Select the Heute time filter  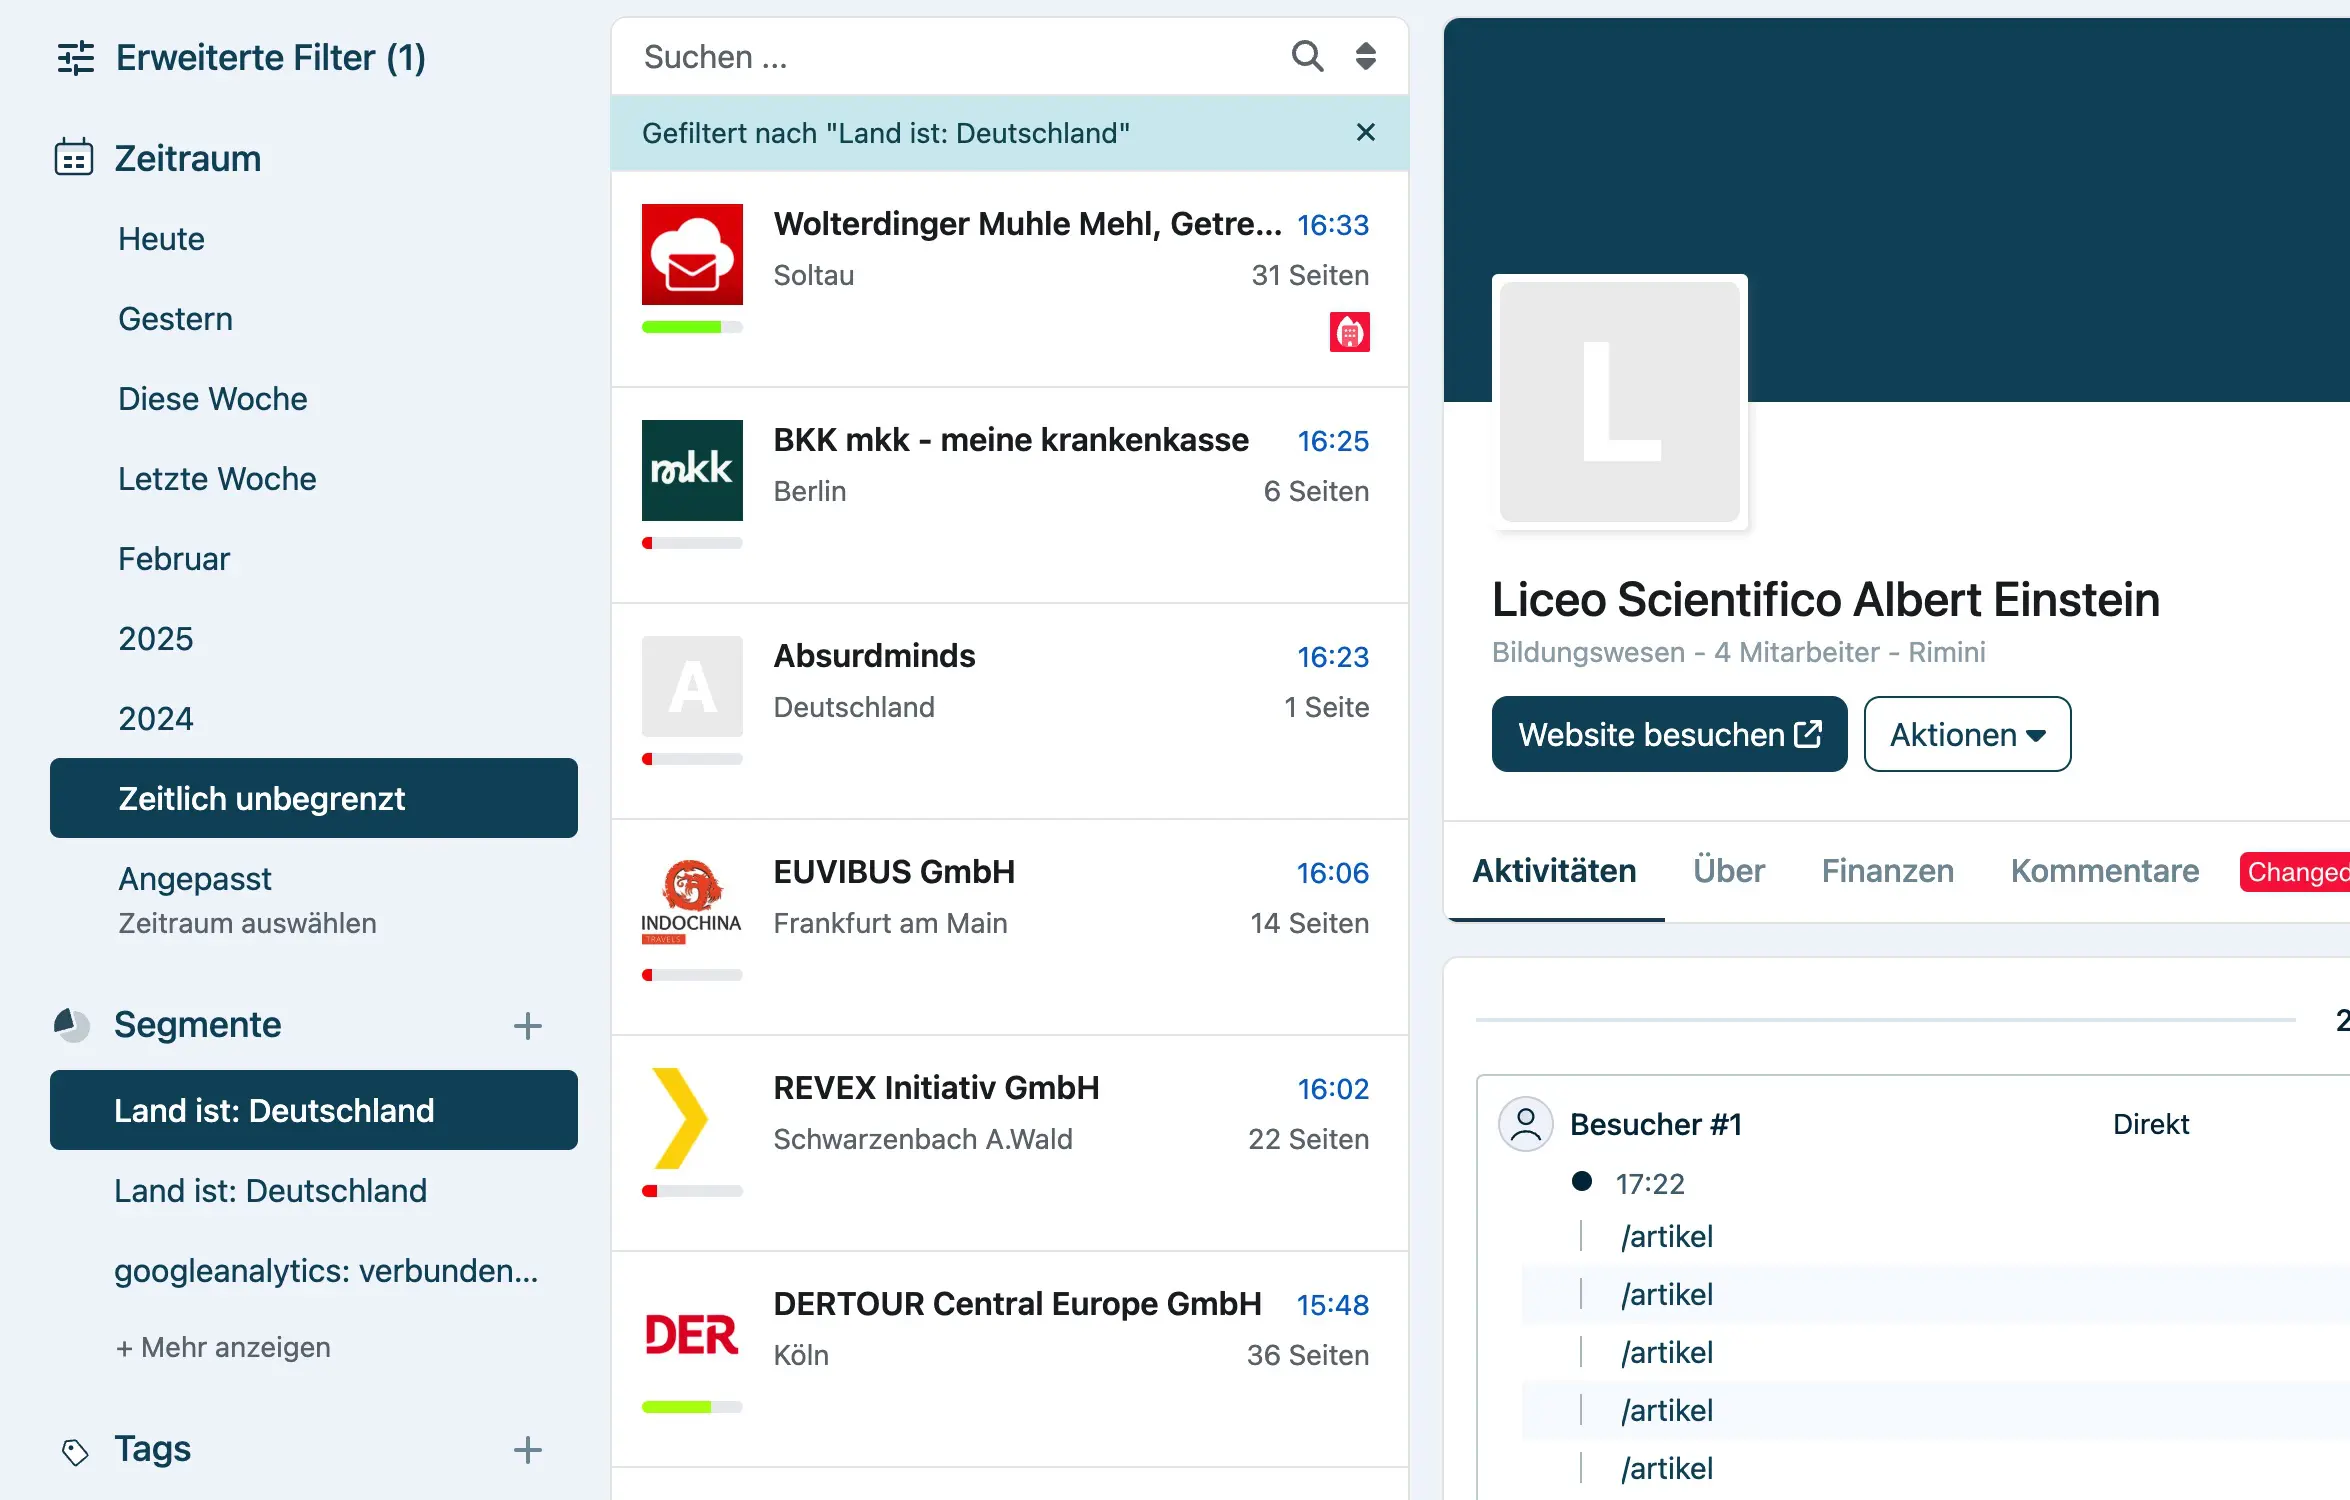[x=161, y=238]
